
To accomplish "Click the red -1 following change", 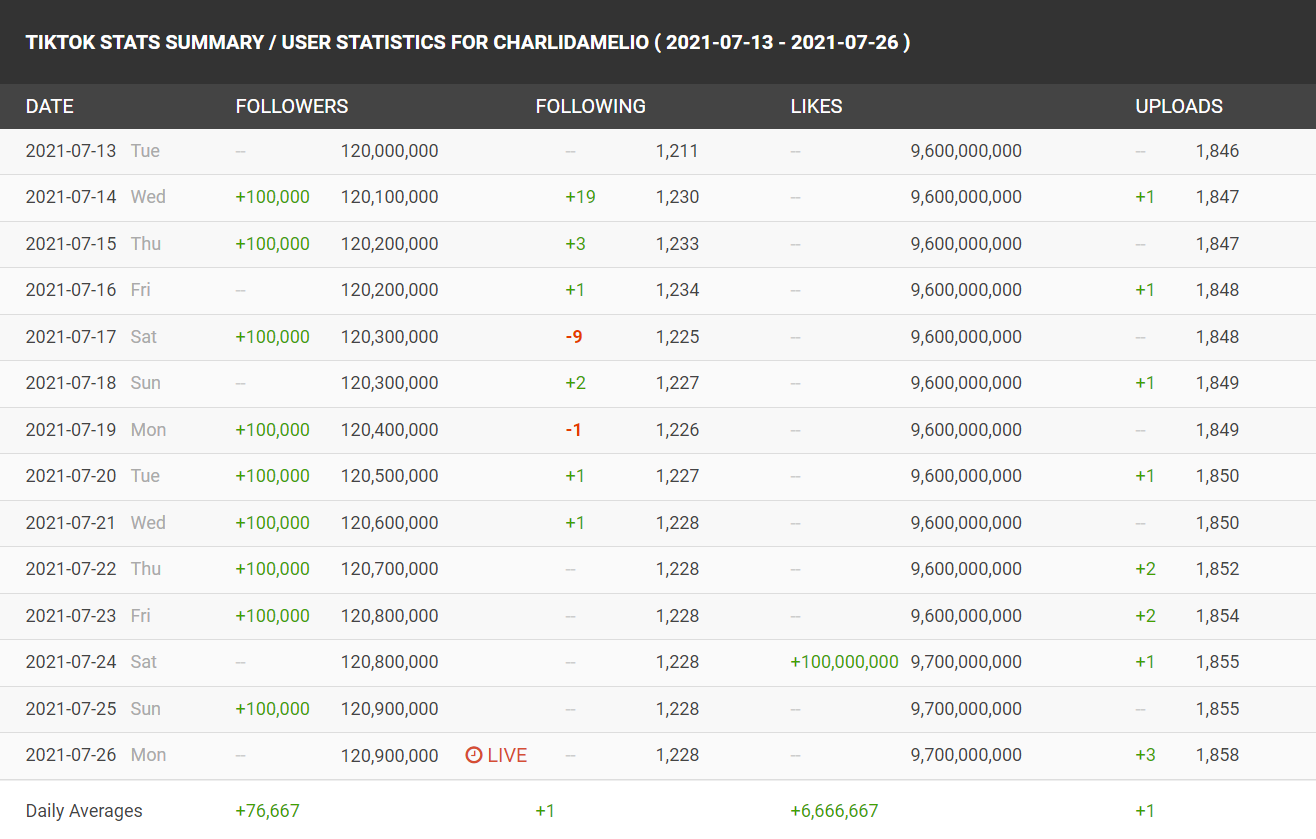I will click(574, 430).
